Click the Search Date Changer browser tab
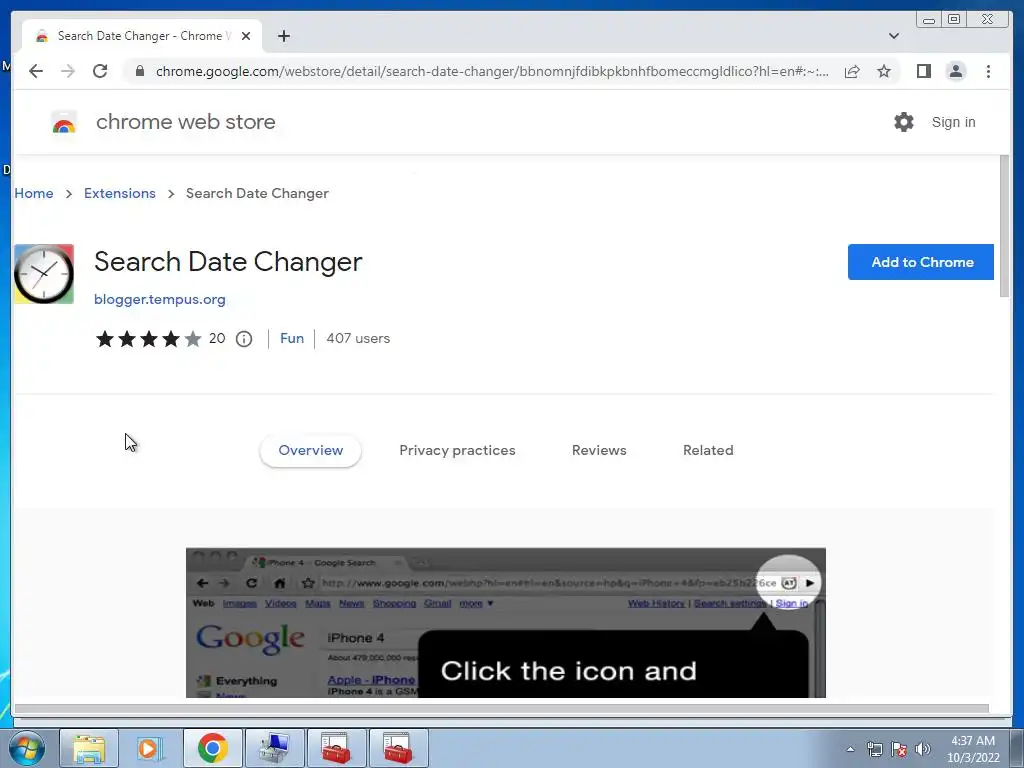 [142, 36]
